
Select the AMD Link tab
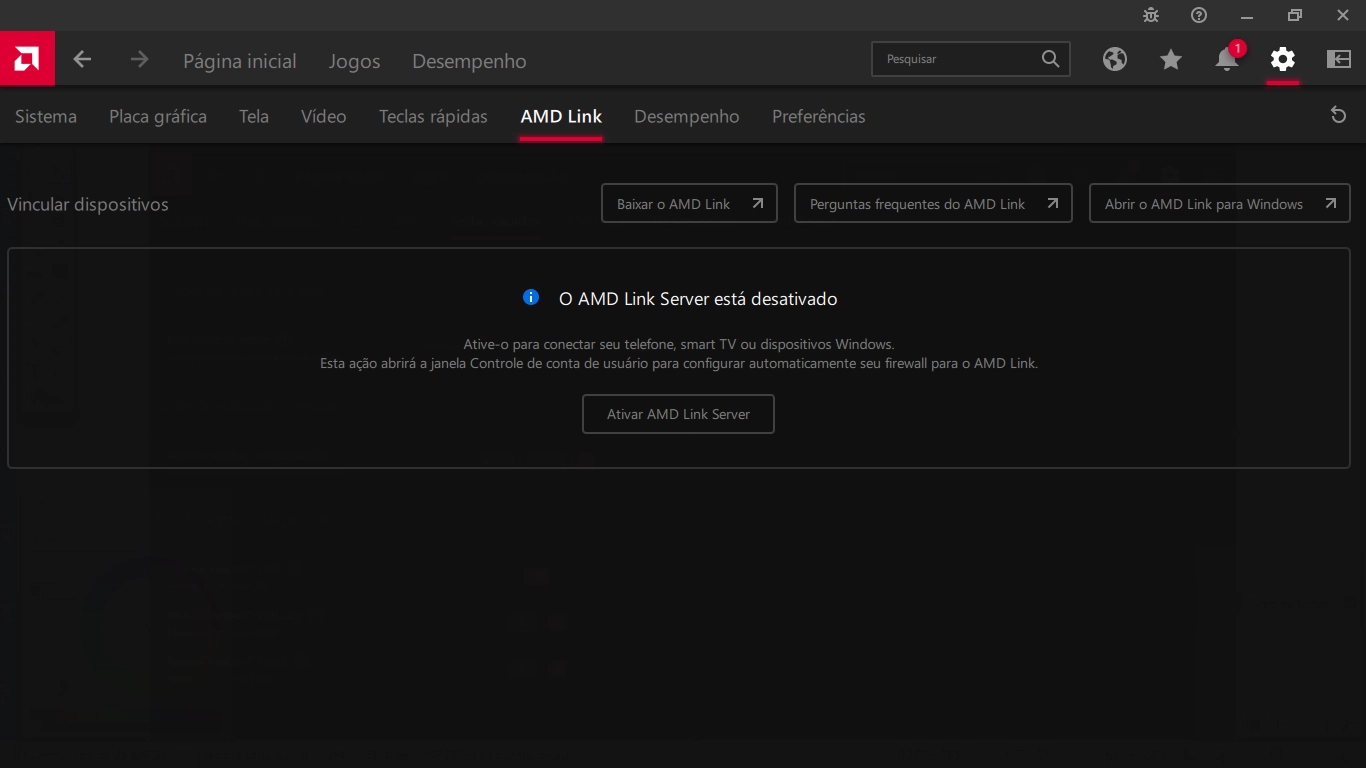561,116
